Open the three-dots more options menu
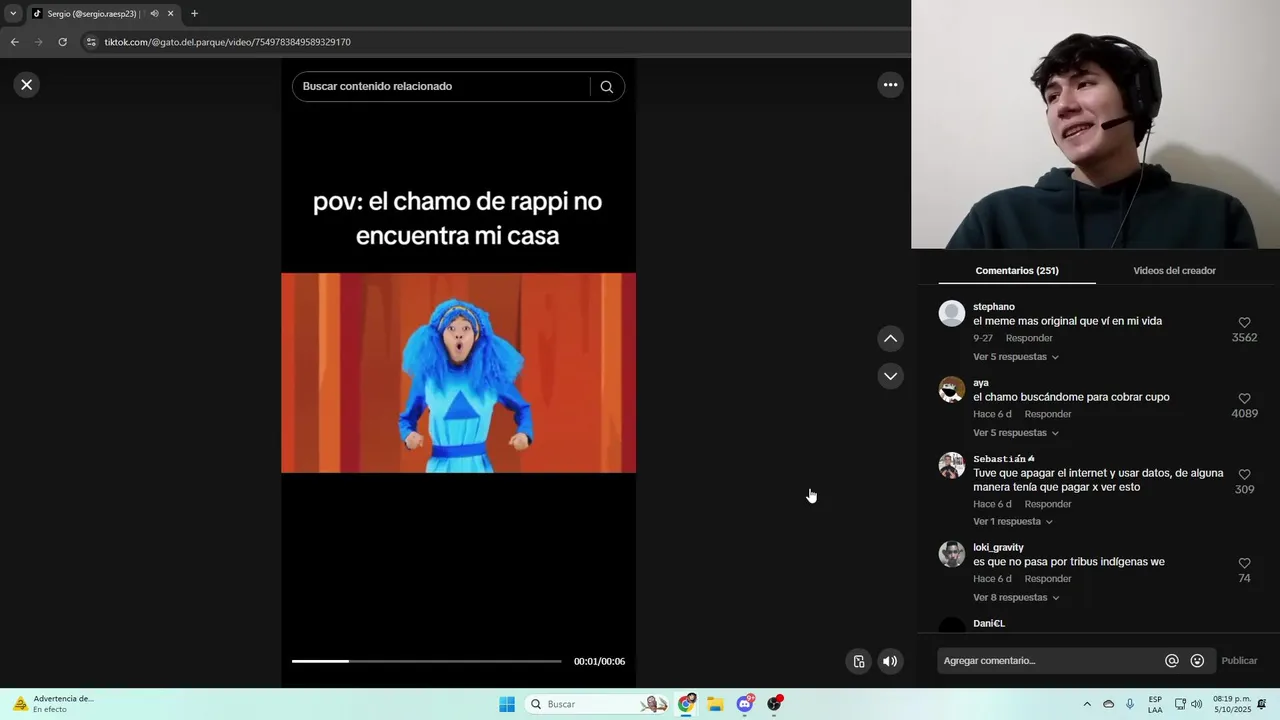Viewport: 1280px width, 720px height. pyautogui.click(x=890, y=85)
